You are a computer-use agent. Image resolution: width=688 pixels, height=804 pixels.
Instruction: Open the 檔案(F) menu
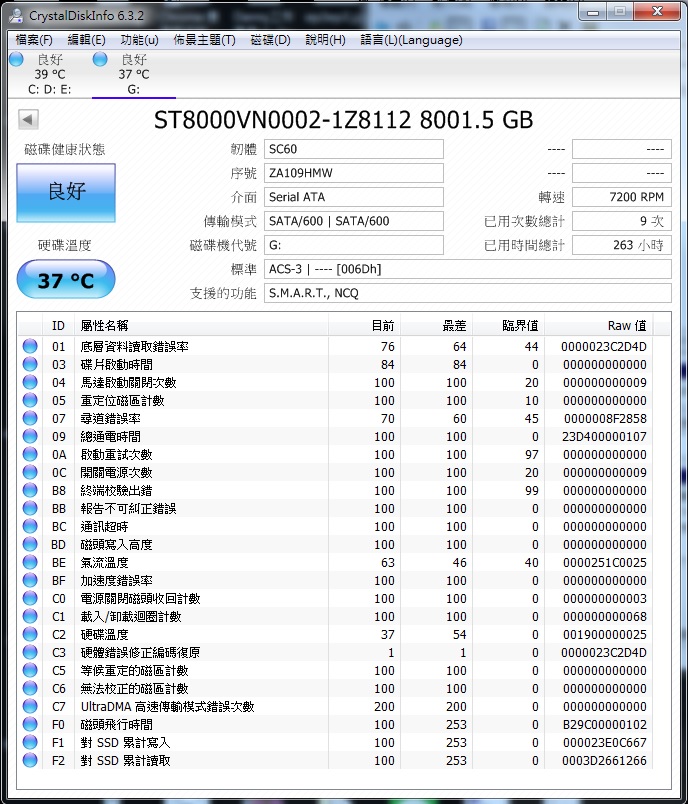coord(34,40)
